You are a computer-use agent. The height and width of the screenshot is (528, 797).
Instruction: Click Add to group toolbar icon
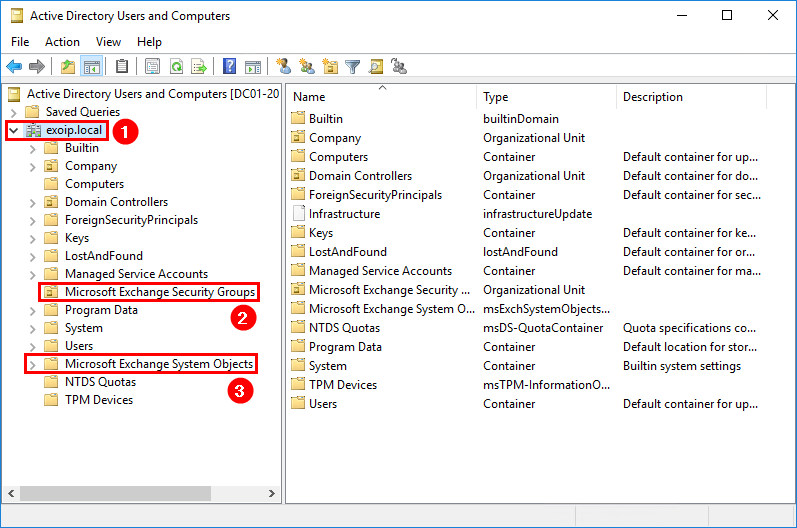pos(399,66)
